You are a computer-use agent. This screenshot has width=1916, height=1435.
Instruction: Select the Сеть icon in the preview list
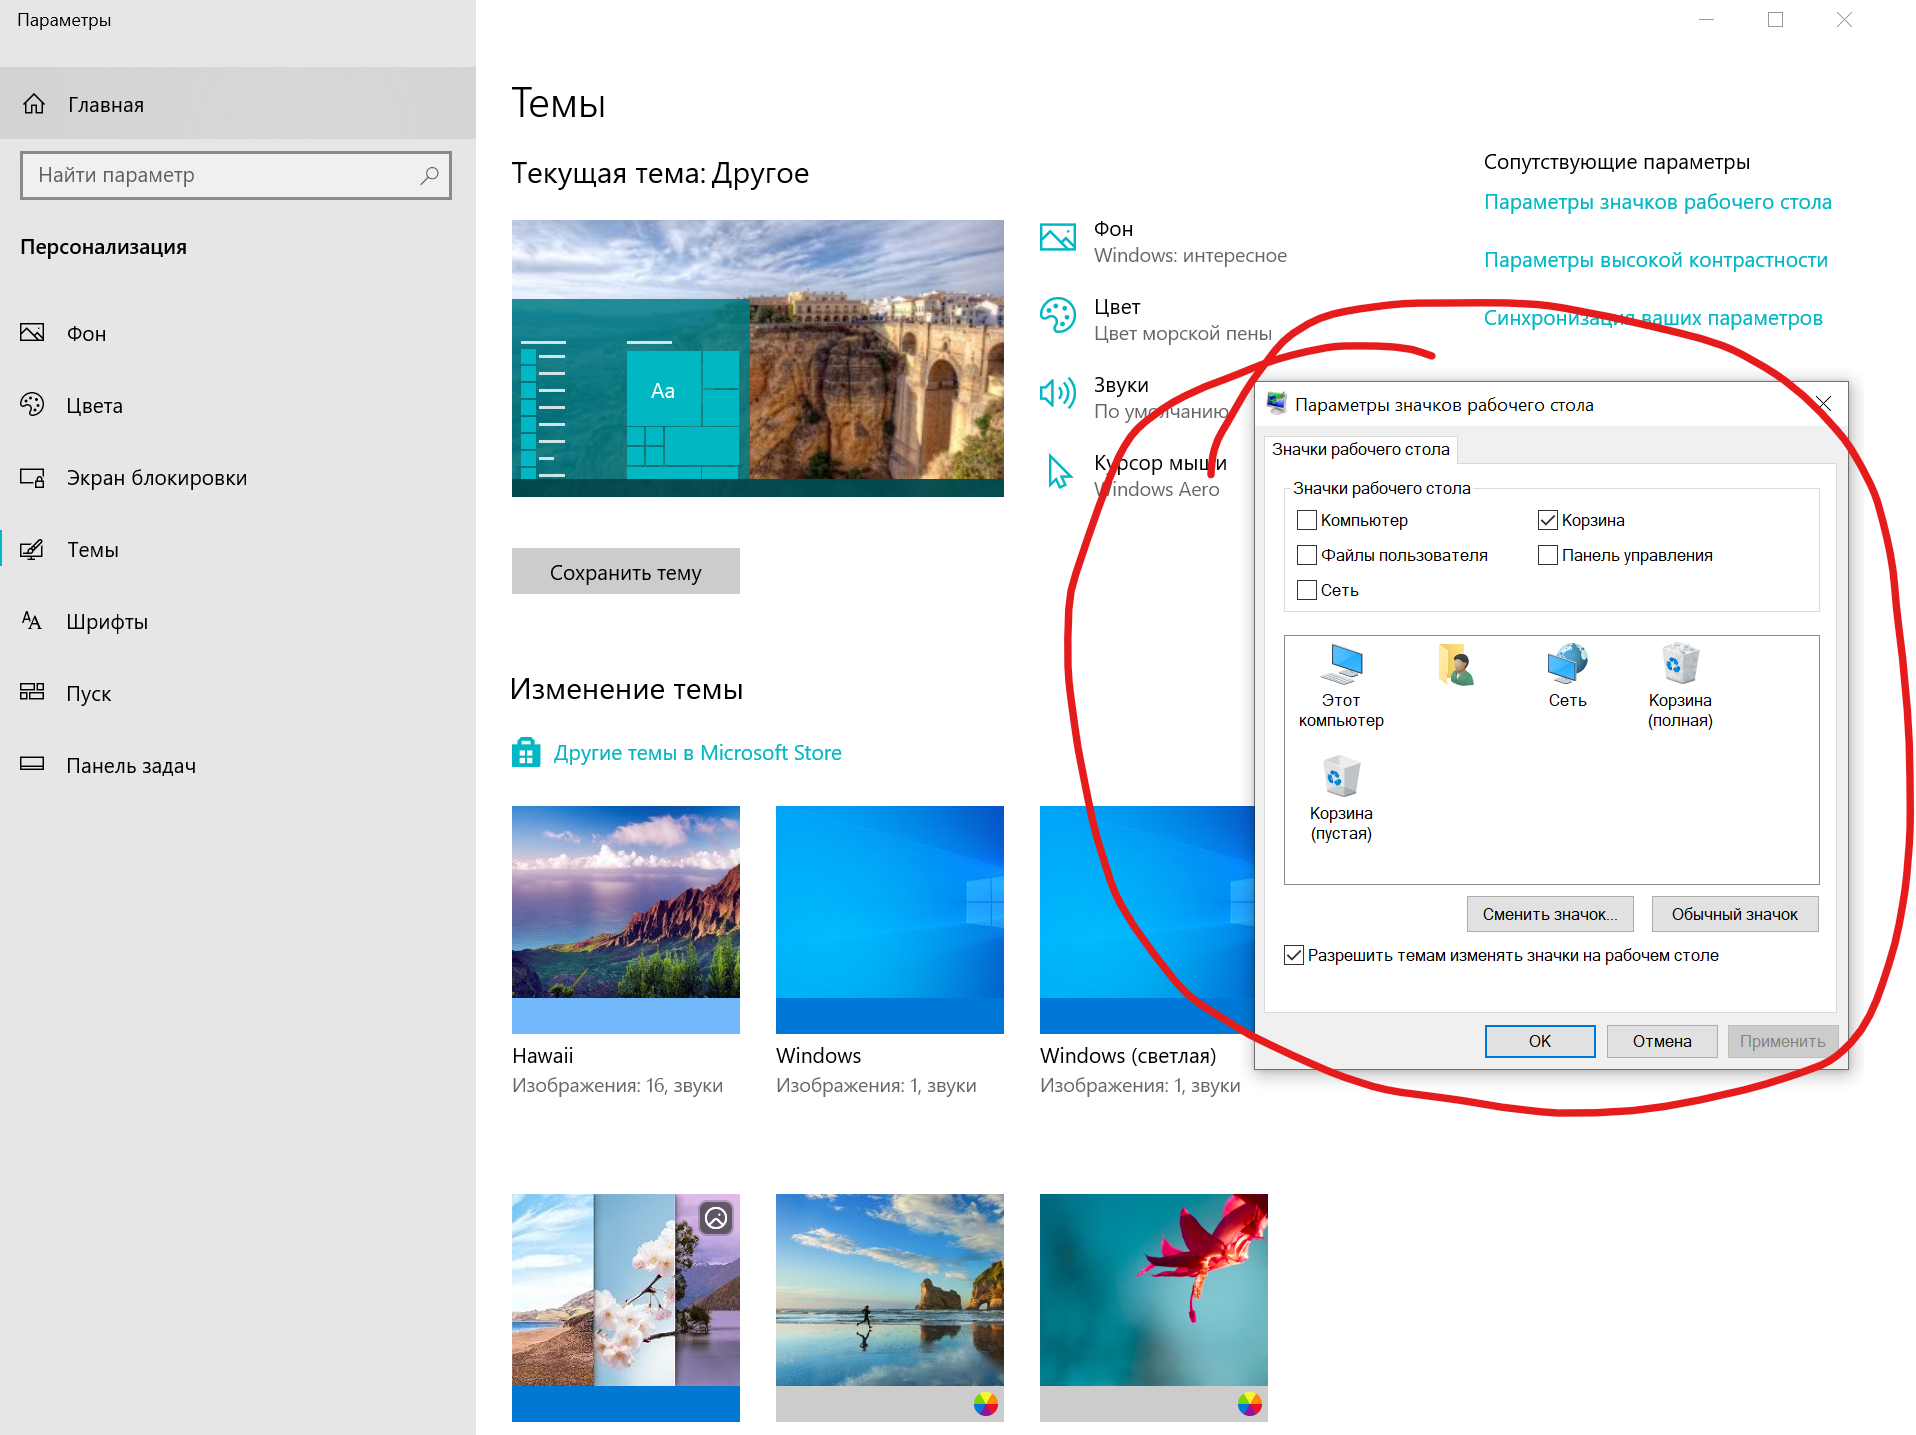tap(1567, 664)
